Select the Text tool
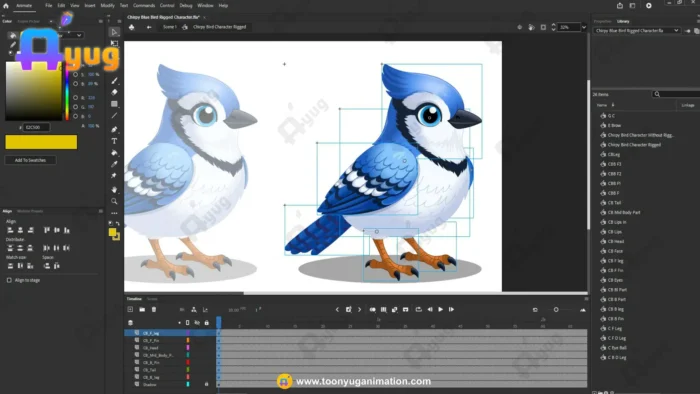The width and height of the screenshot is (700, 394). pos(114,141)
